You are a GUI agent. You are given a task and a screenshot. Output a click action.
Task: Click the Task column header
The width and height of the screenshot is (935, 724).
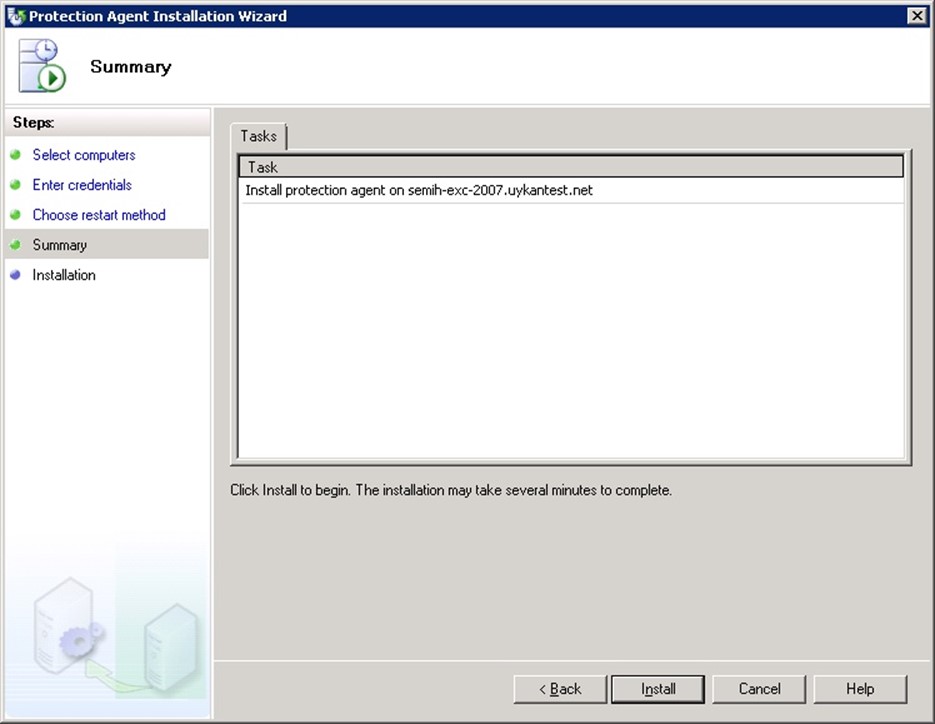tap(570, 167)
